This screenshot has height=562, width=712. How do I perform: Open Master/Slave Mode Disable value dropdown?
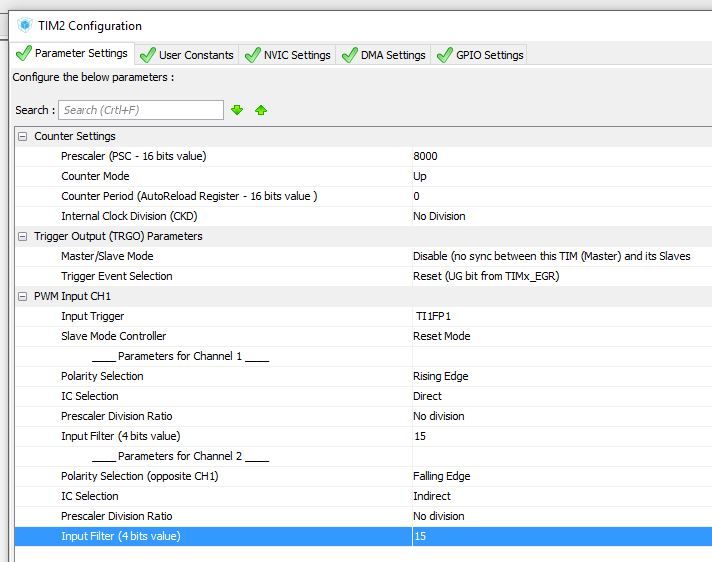(551, 256)
